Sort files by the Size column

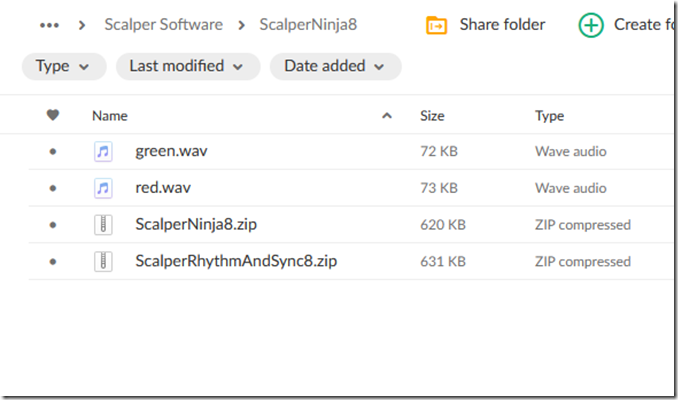432,116
